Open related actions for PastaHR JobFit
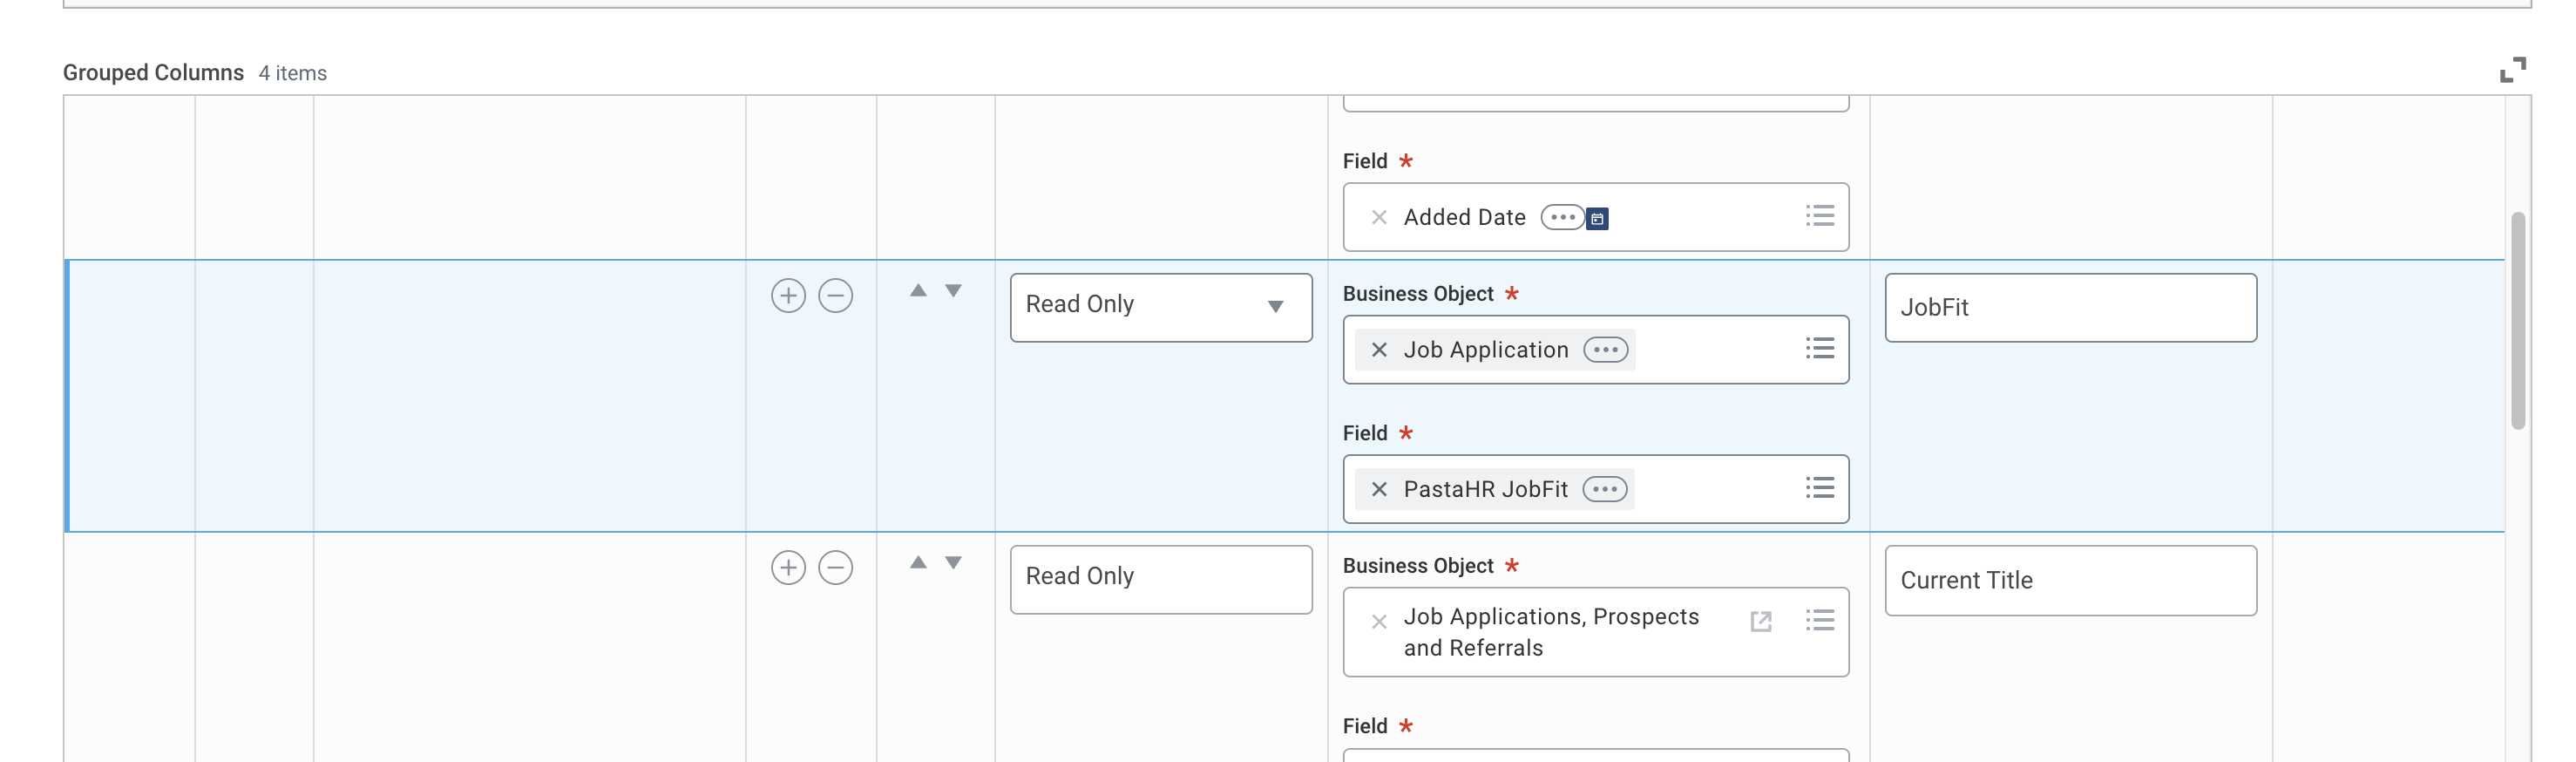Viewport: 2576px width, 762px height. click(x=1604, y=489)
